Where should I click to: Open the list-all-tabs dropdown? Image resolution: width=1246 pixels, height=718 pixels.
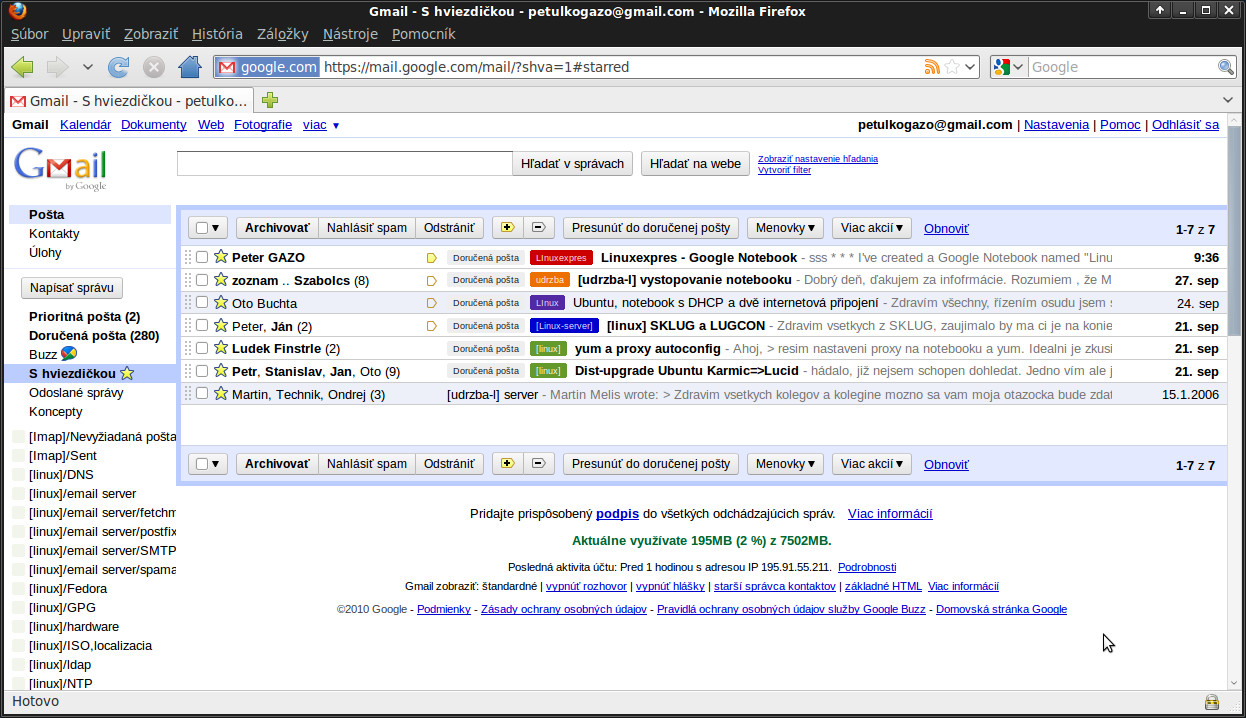point(1229,100)
